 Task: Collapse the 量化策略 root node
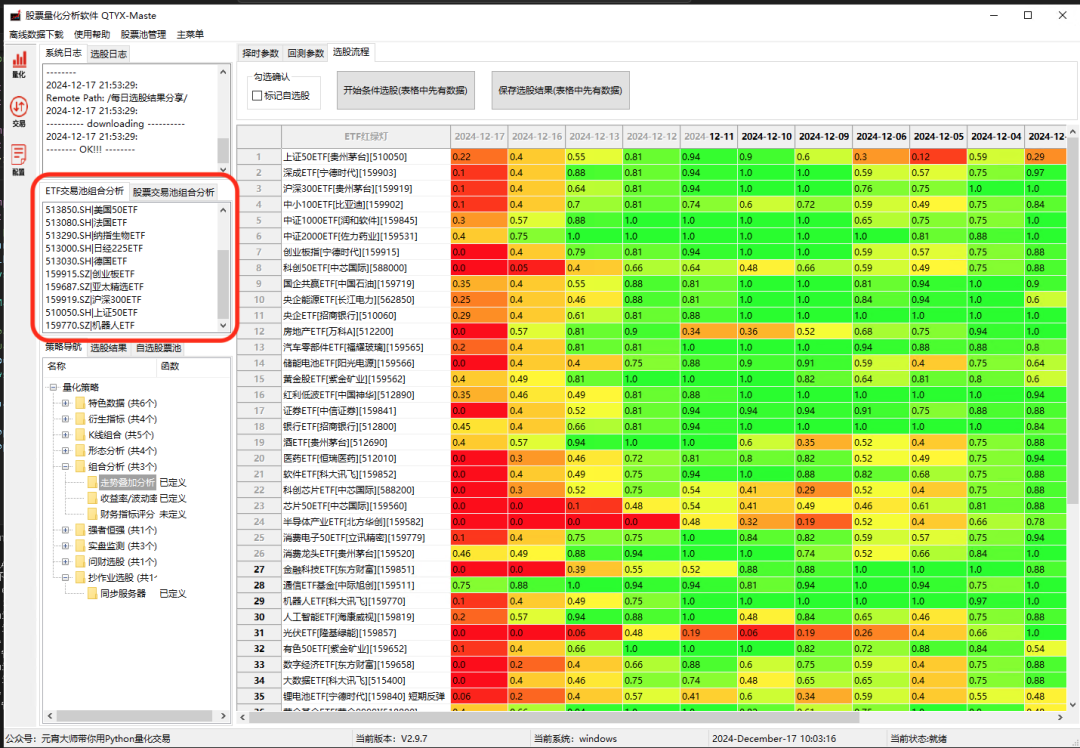pos(53,387)
